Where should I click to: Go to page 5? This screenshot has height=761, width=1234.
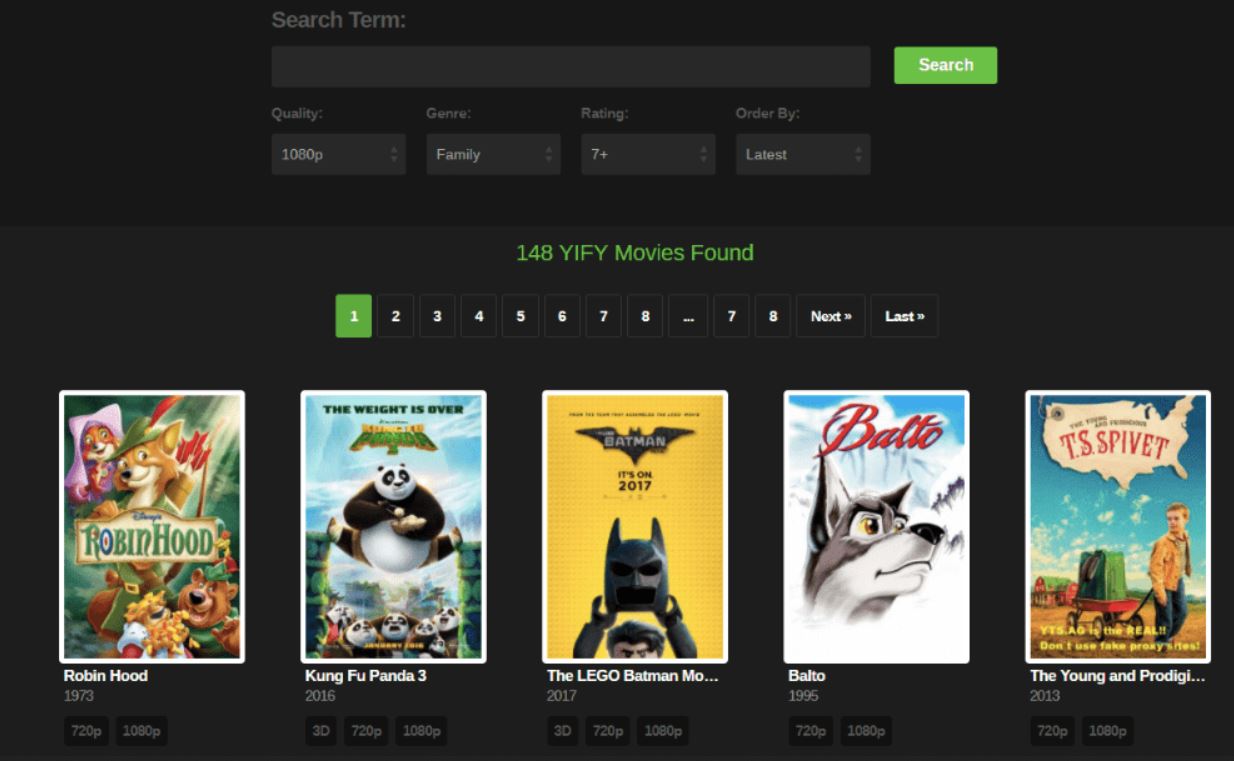pos(520,316)
